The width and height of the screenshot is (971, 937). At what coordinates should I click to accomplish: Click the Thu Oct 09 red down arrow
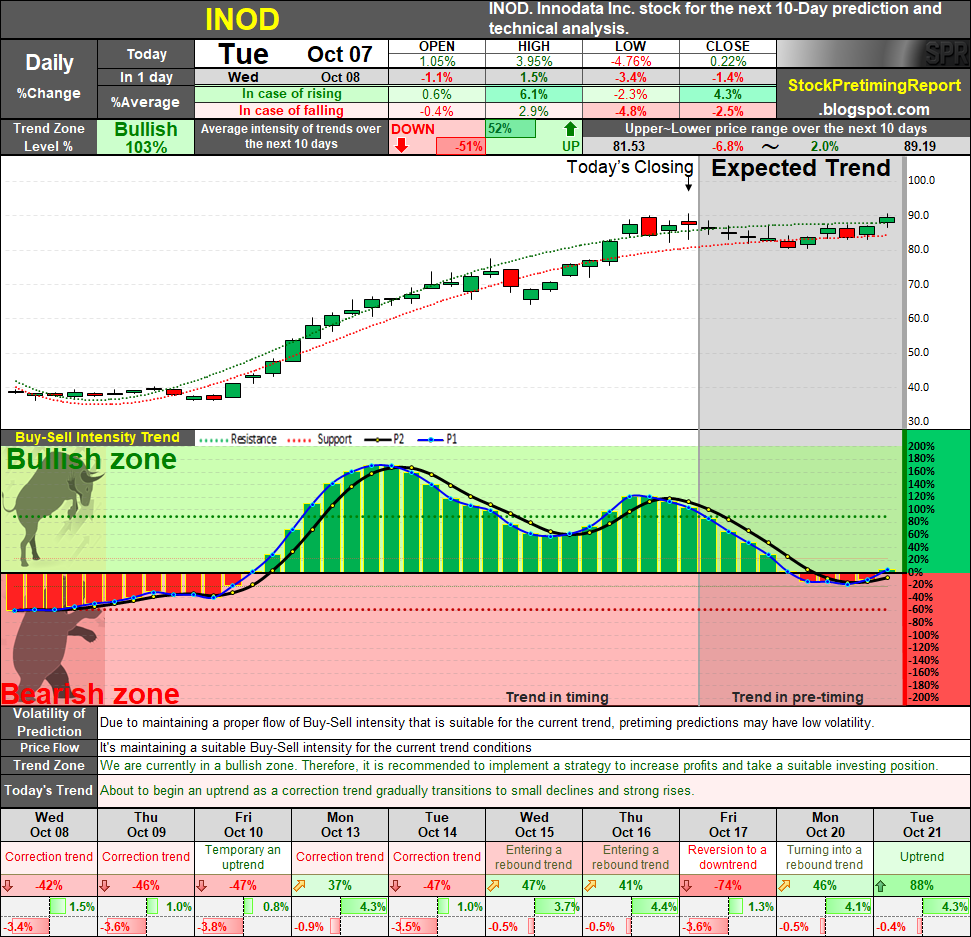[x=105, y=886]
